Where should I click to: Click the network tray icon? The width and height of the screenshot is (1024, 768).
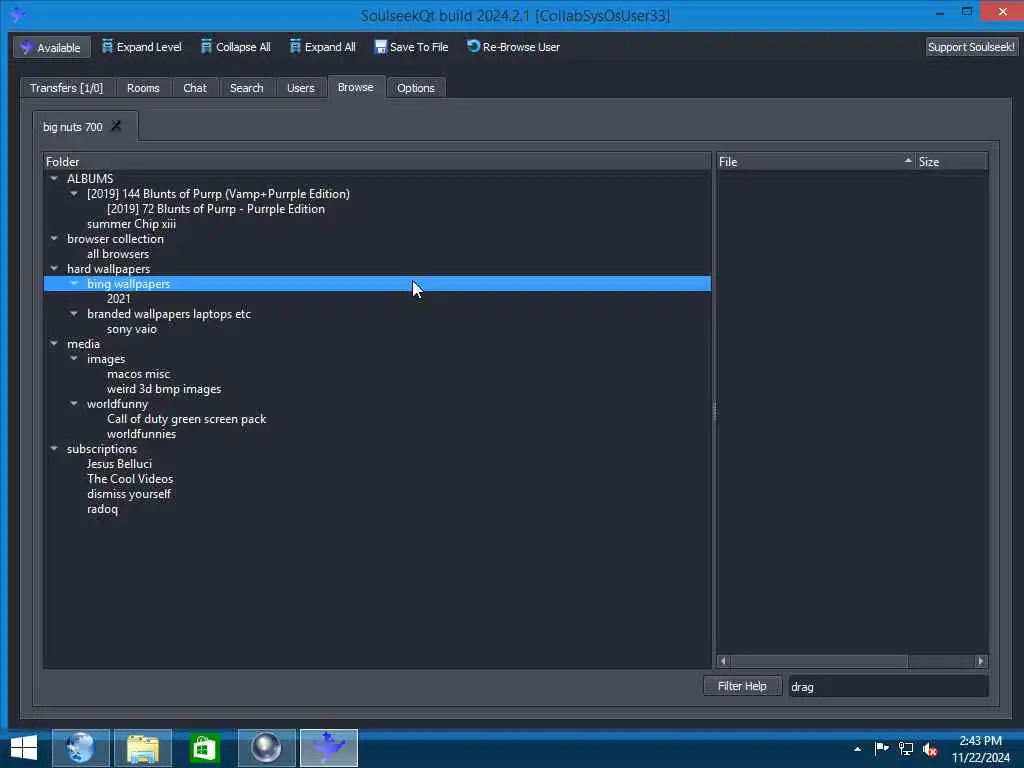pos(906,749)
